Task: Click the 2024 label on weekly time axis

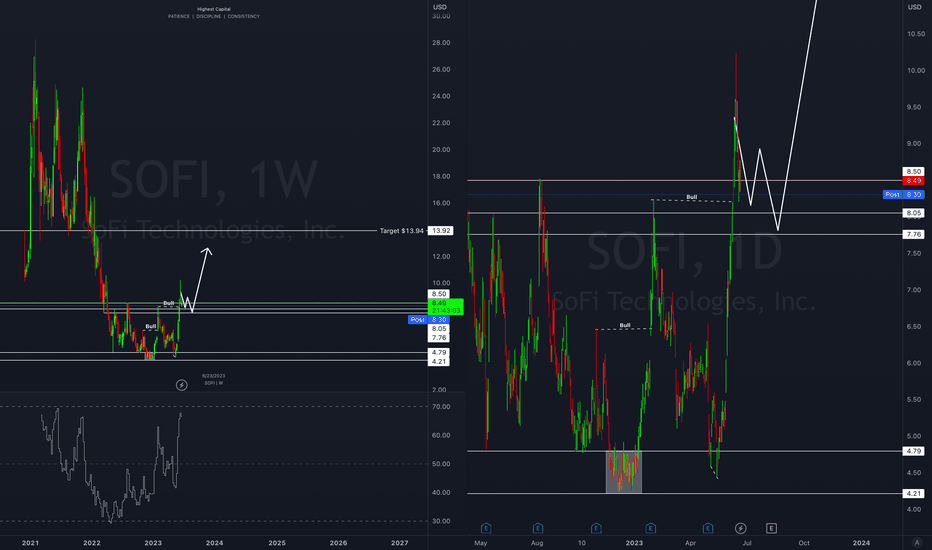Action: point(215,543)
